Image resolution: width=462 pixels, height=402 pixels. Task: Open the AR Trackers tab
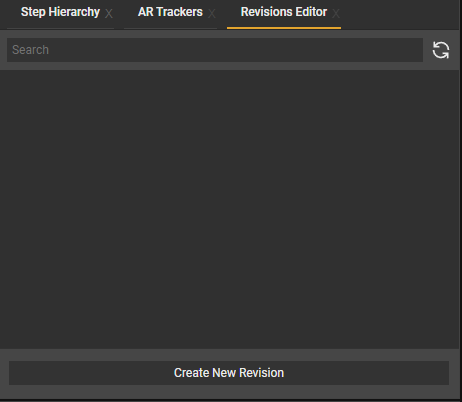click(x=170, y=12)
